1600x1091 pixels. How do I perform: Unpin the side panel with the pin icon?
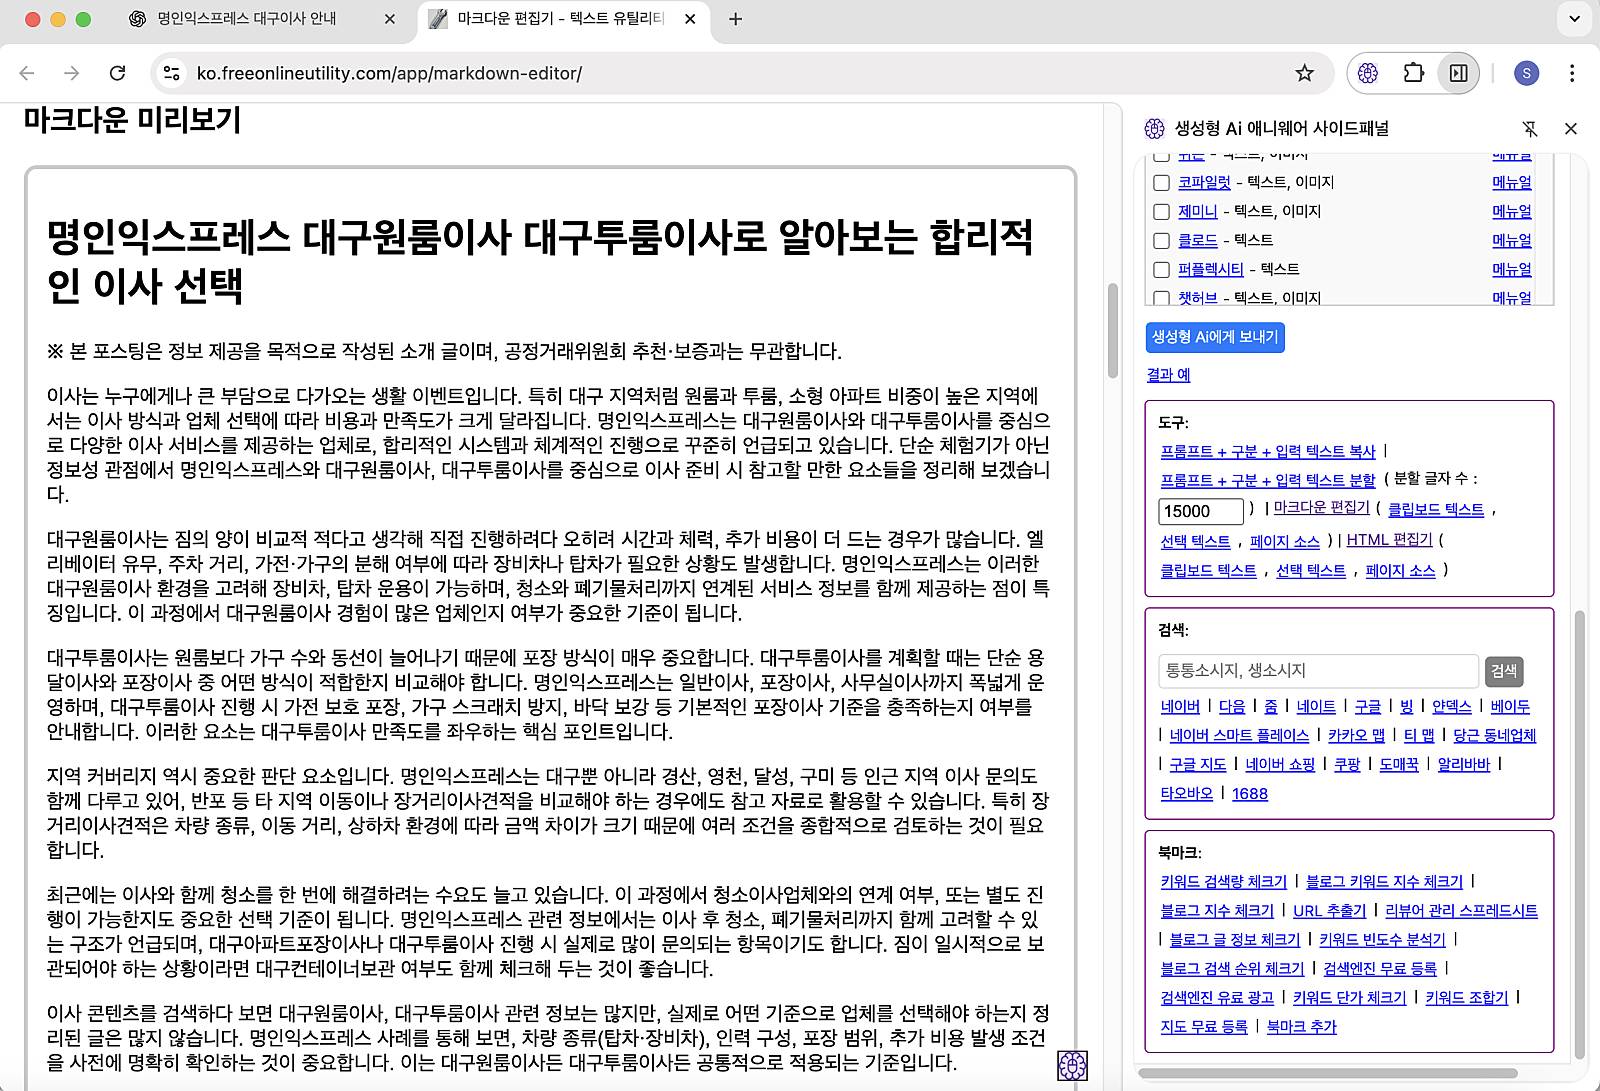[x=1529, y=128]
